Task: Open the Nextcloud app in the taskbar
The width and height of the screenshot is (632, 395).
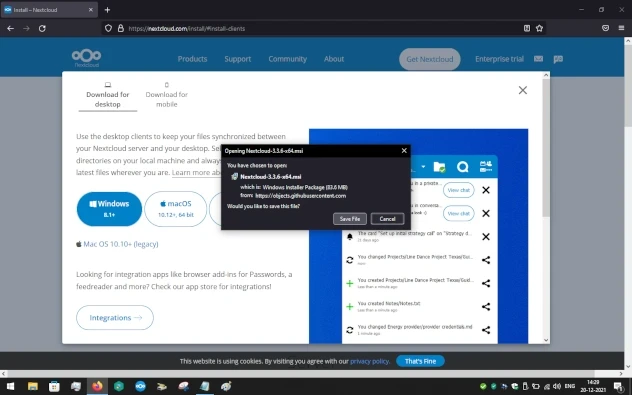Action: [140, 387]
